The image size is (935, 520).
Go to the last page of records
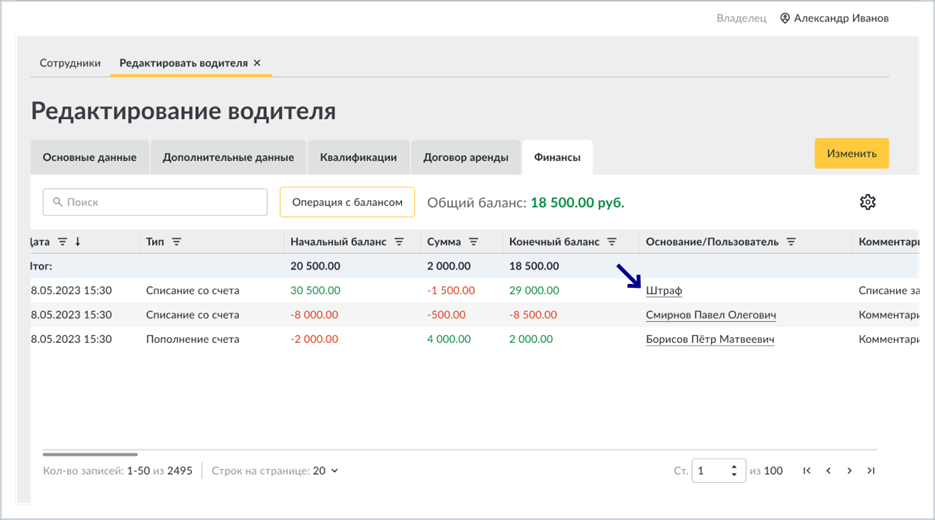pyautogui.click(x=871, y=471)
